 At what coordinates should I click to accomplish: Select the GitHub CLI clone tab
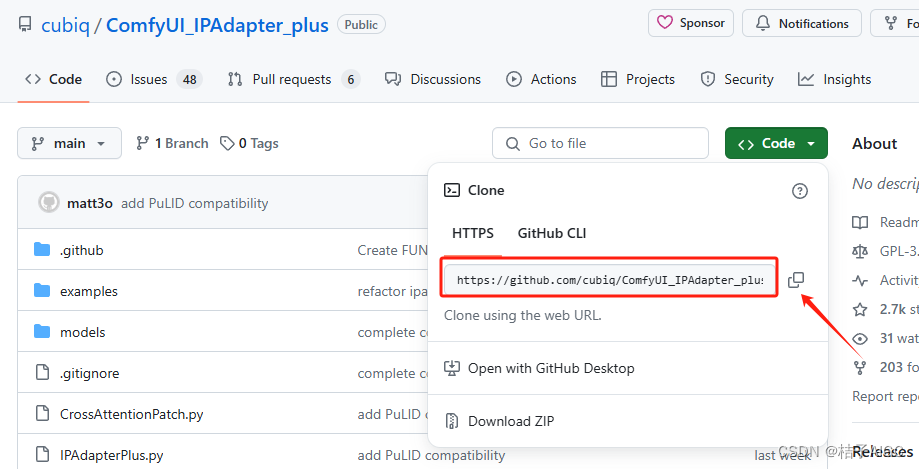pos(552,233)
